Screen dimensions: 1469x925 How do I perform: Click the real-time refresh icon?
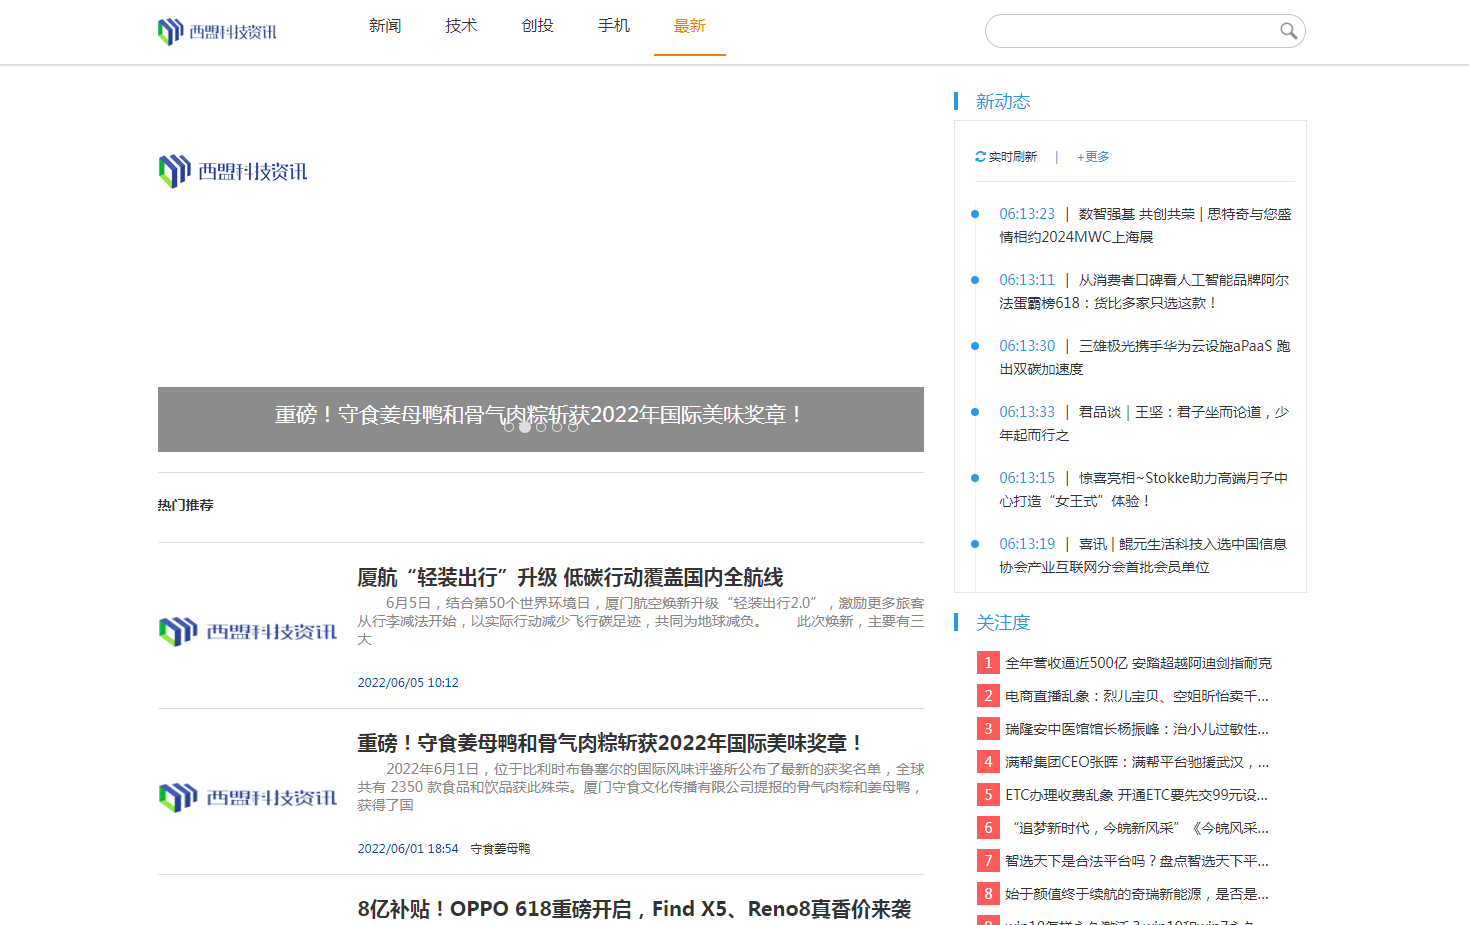coord(980,157)
